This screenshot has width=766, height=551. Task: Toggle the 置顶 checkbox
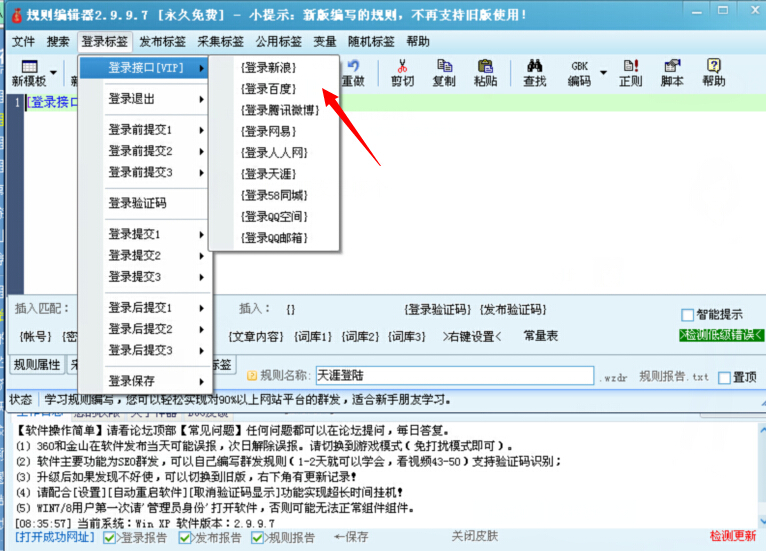pyautogui.click(x=724, y=377)
